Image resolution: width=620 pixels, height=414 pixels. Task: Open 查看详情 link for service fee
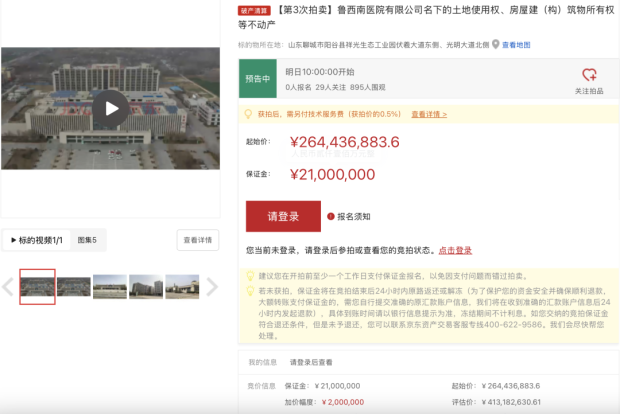pyautogui.click(x=429, y=114)
